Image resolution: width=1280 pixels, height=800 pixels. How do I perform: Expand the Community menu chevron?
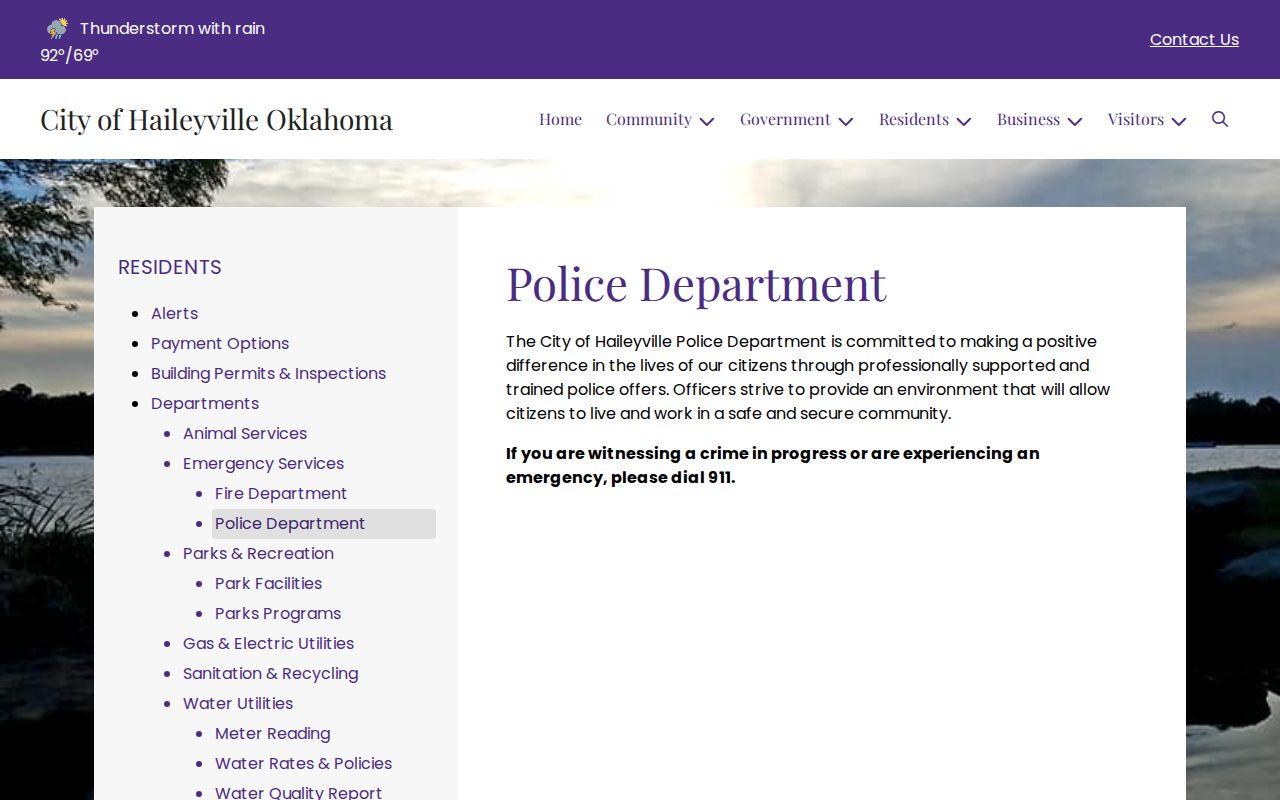[x=707, y=121]
